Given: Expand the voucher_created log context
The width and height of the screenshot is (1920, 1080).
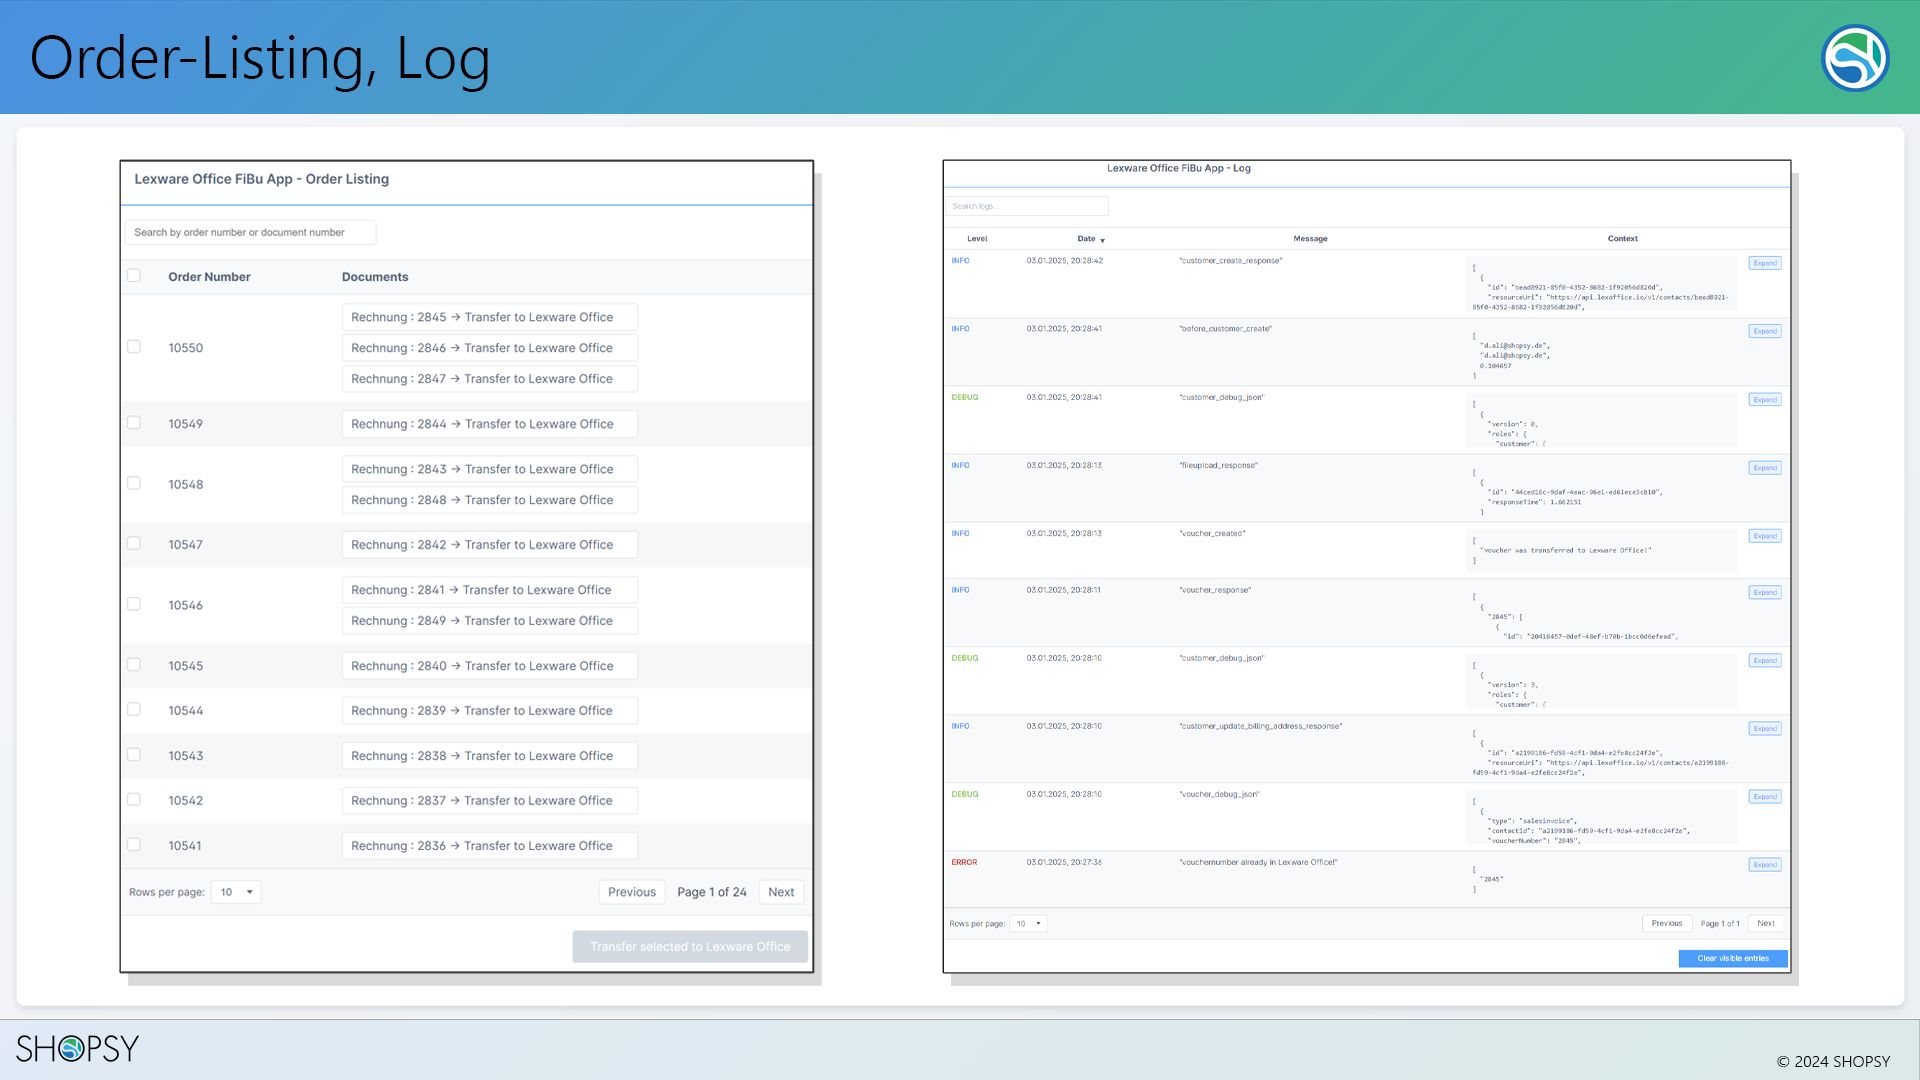Looking at the screenshot, I should point(1765,536).
